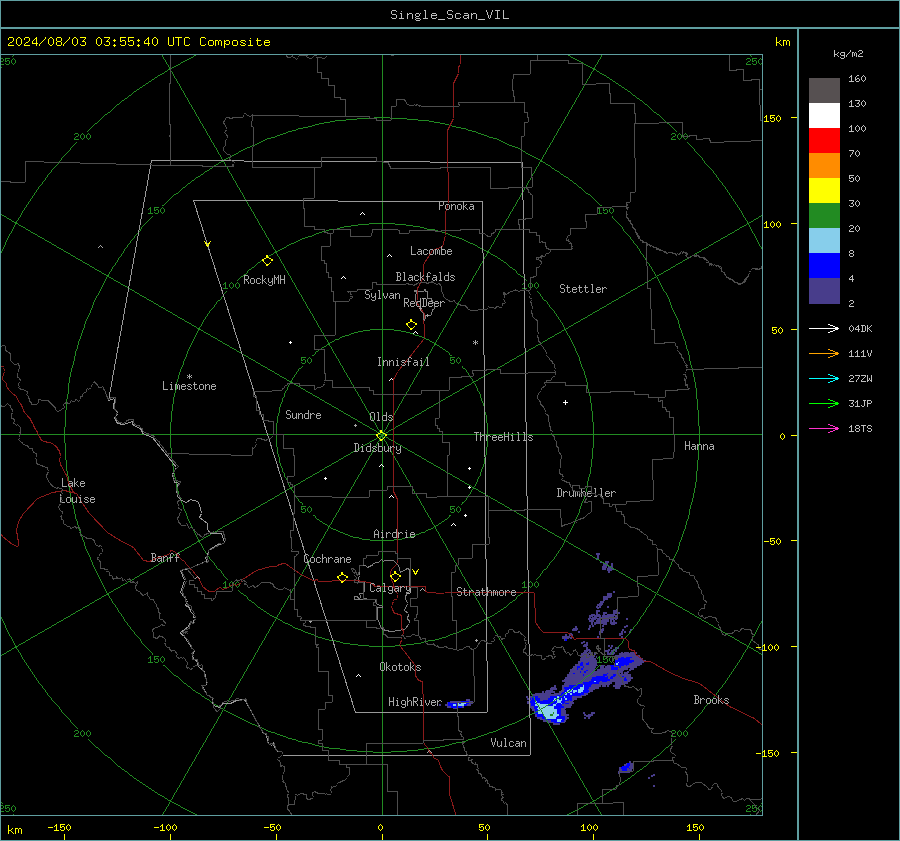
Task: Click the cyan 27ZW arrow legend icon
Action: 824,378
